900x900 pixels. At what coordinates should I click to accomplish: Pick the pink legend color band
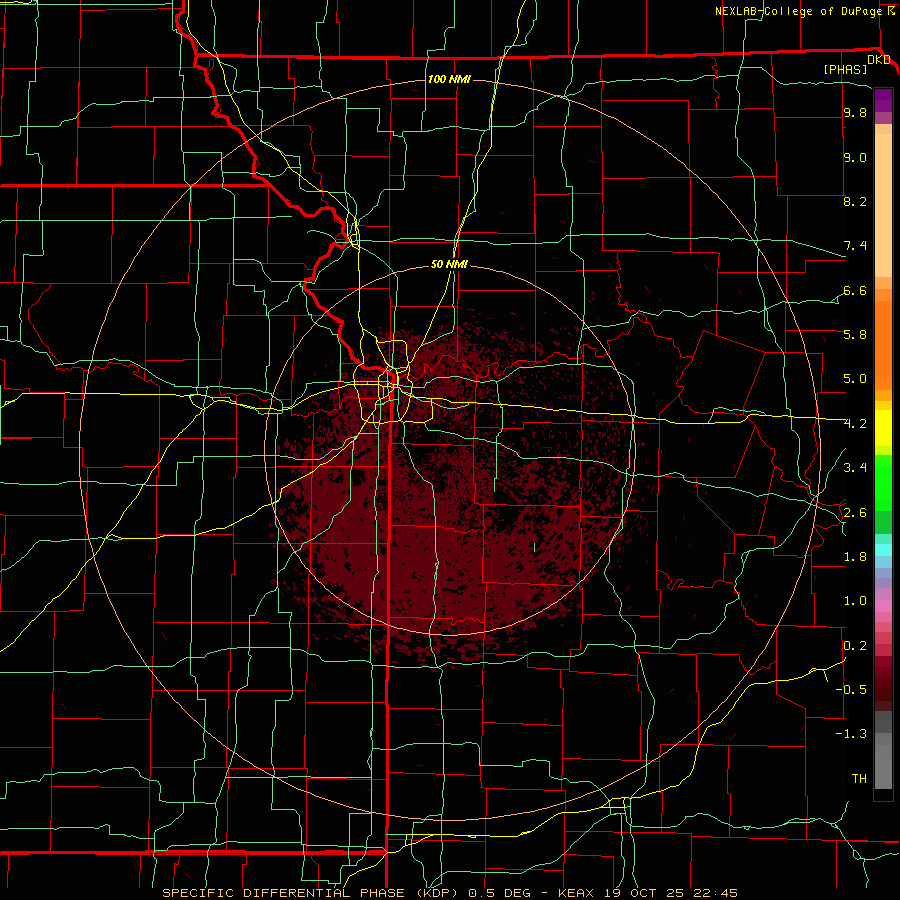883,606
